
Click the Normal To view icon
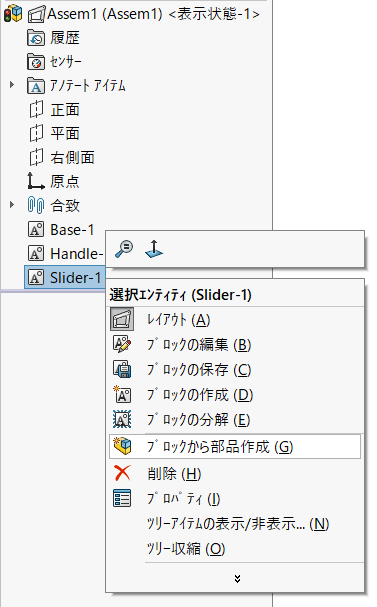[x=154, y=249]
